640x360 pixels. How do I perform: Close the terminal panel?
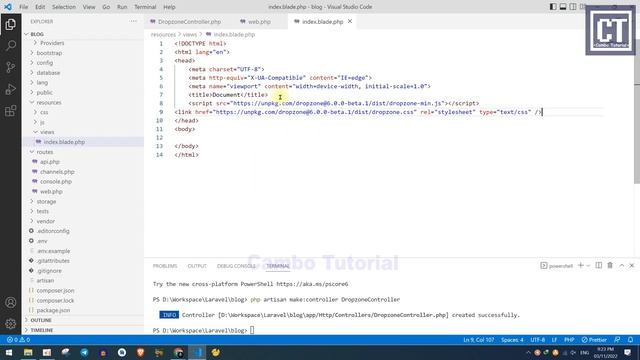tap(632, 266)
